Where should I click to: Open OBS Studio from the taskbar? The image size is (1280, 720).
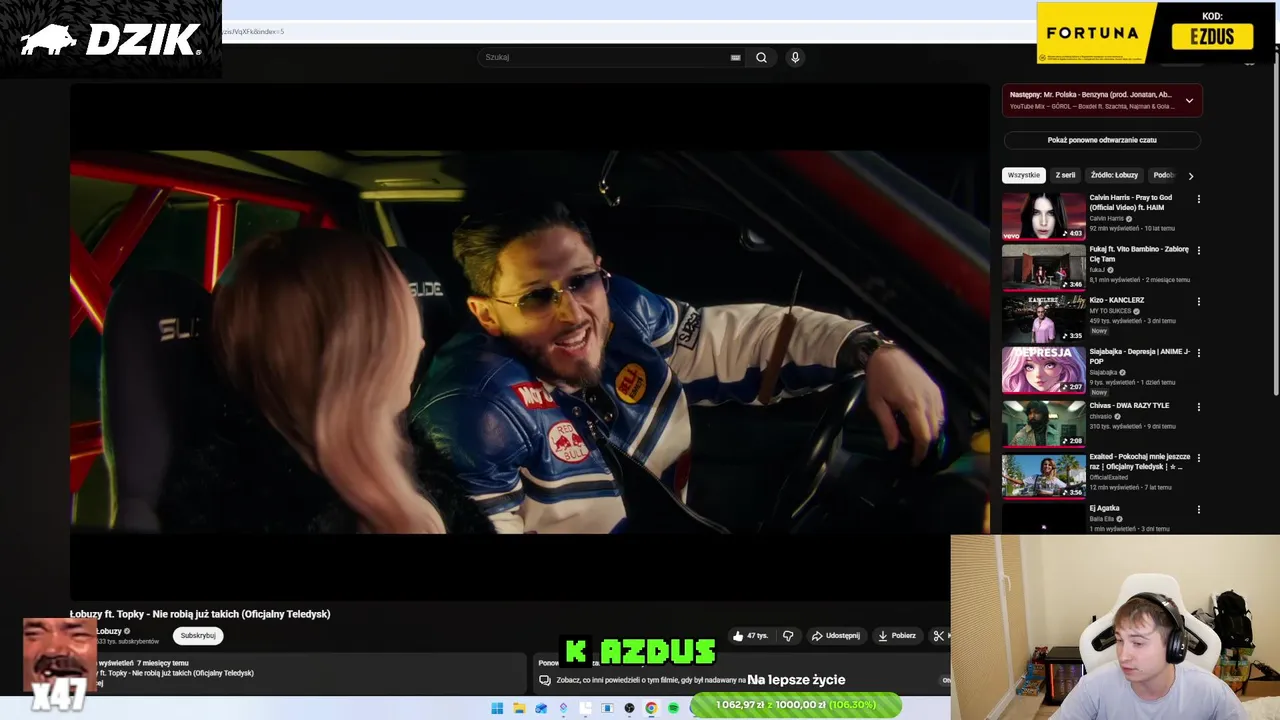tap(629, 708)
